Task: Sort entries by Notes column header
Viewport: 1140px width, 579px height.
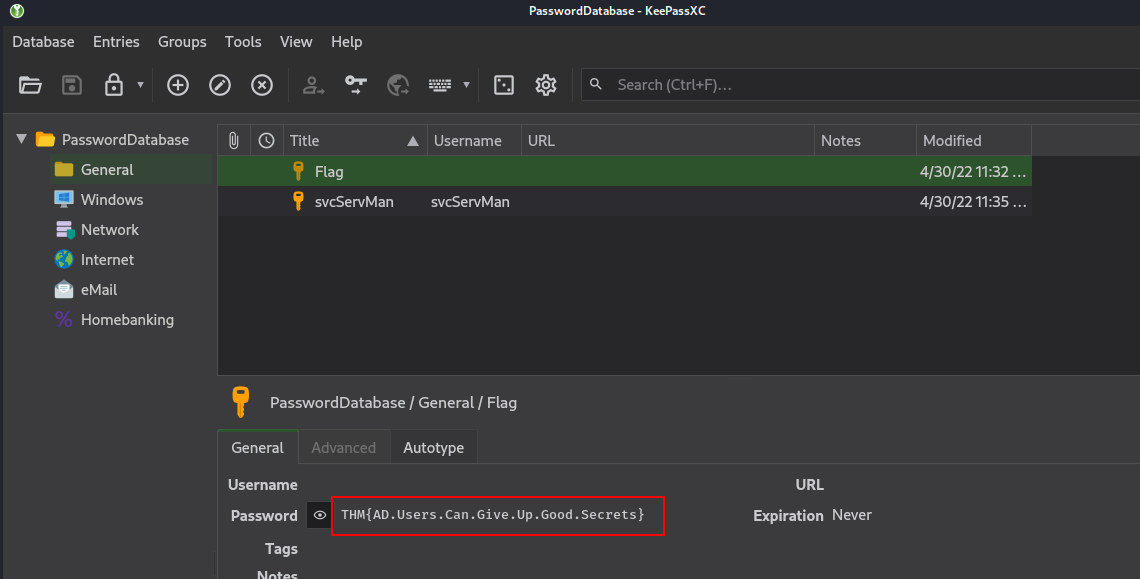Action: (865, 140)
